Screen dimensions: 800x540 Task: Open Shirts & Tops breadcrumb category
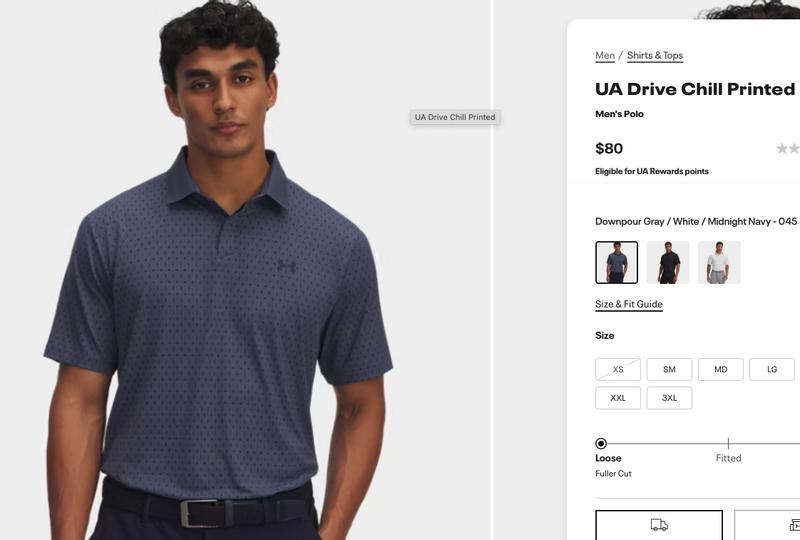(x=655, y=56)
